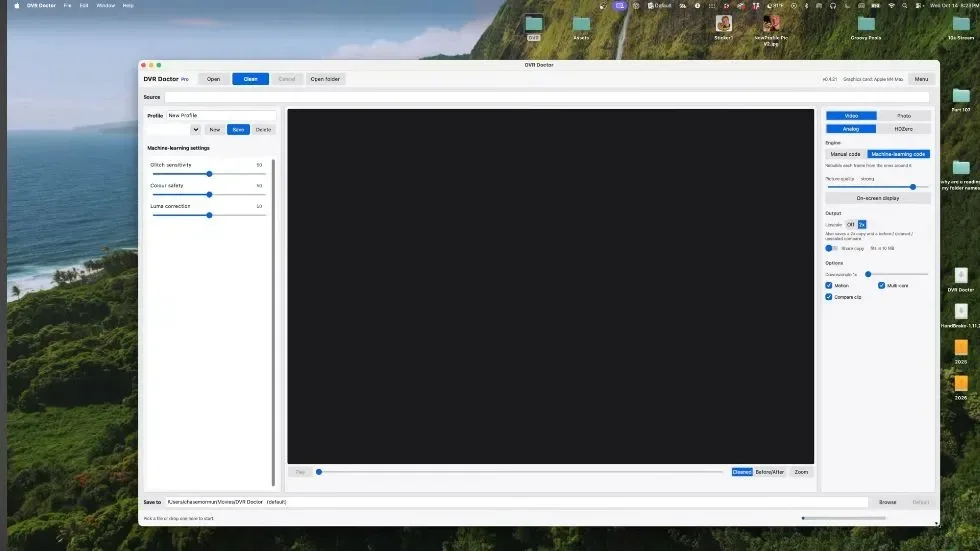Select the NewProfile Pic V2.jpg desktop file
This screenshot has width=980, height=551.
pyautogui.click(x=771, y=25)
